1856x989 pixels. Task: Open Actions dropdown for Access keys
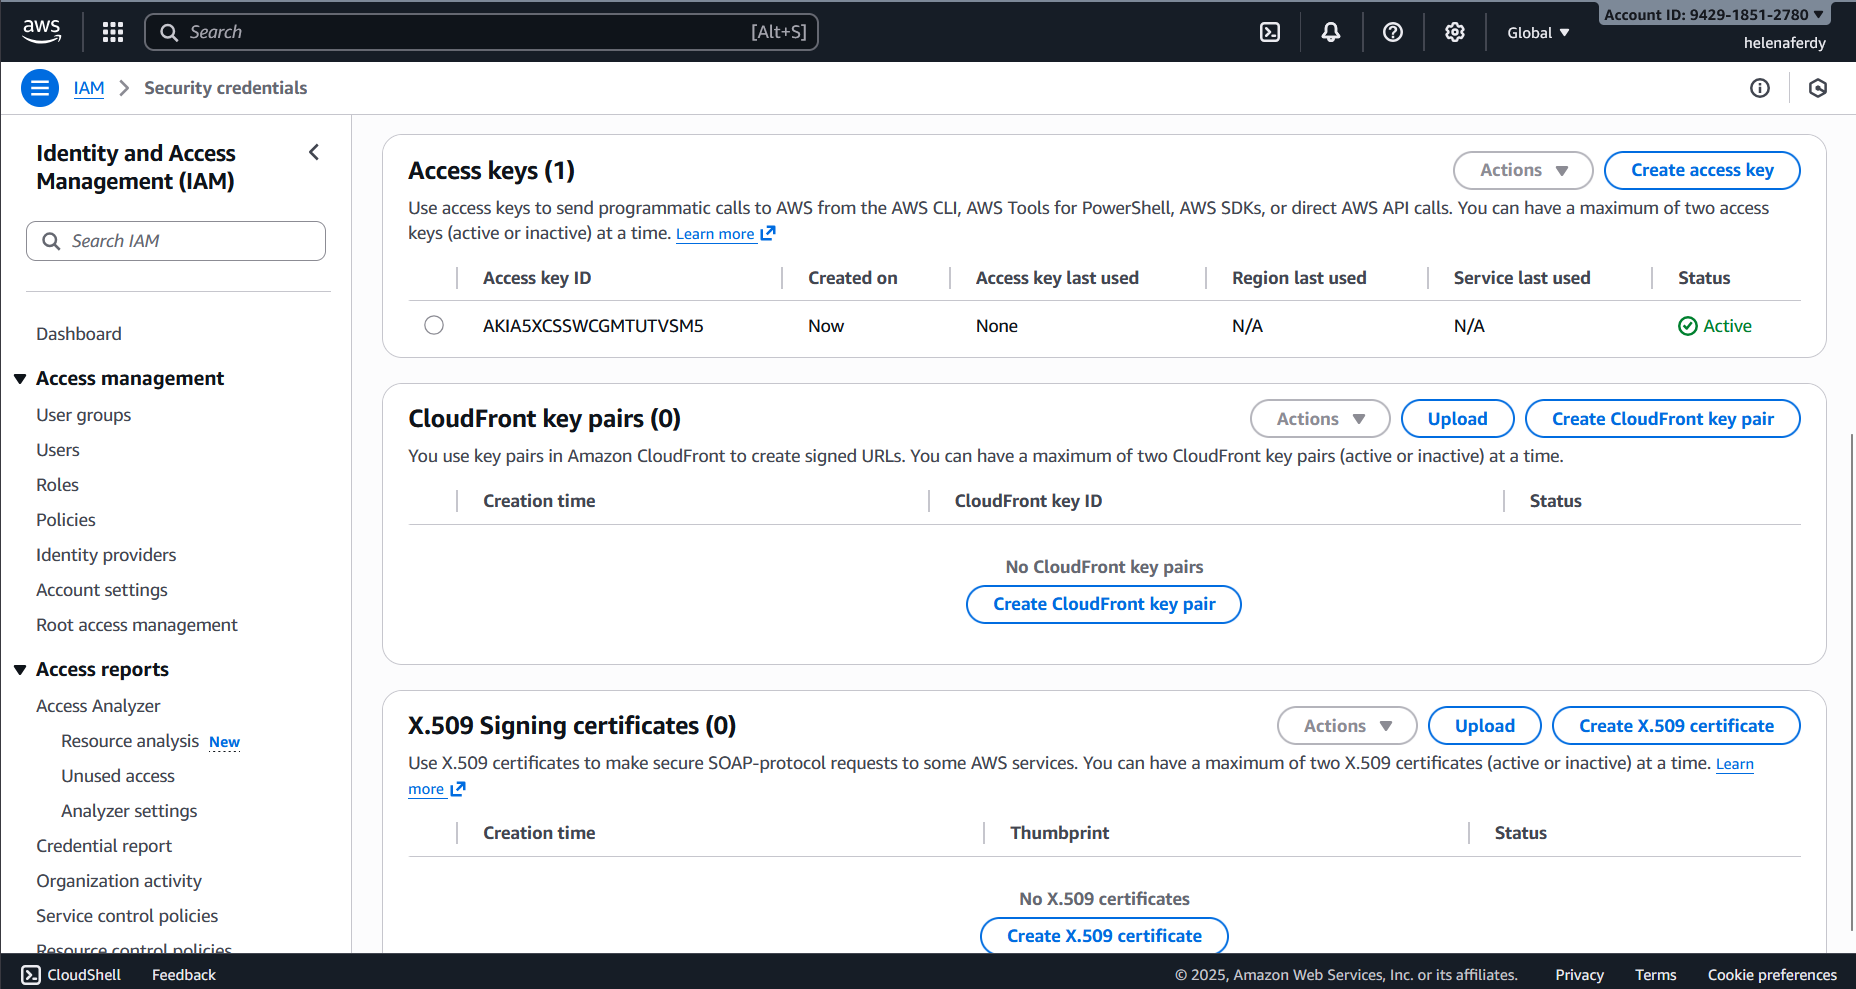point(1522,170)
